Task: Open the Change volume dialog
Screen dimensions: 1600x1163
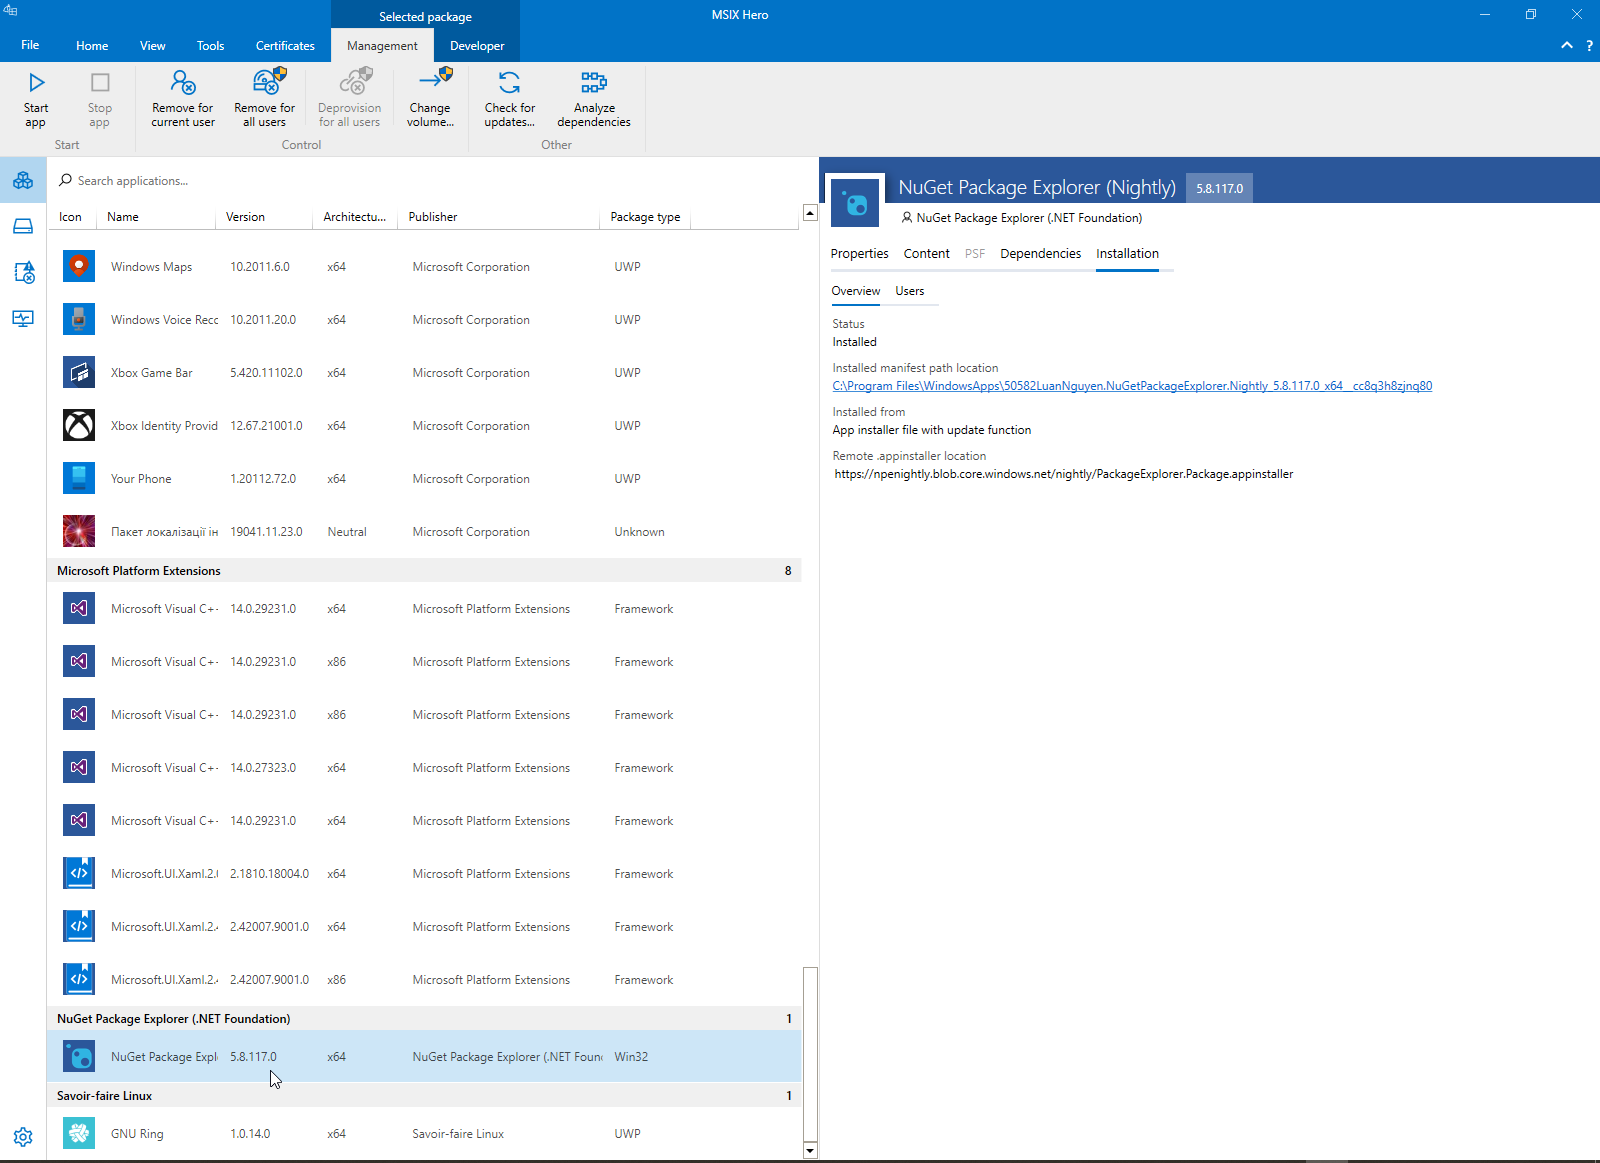Action: 430,99
